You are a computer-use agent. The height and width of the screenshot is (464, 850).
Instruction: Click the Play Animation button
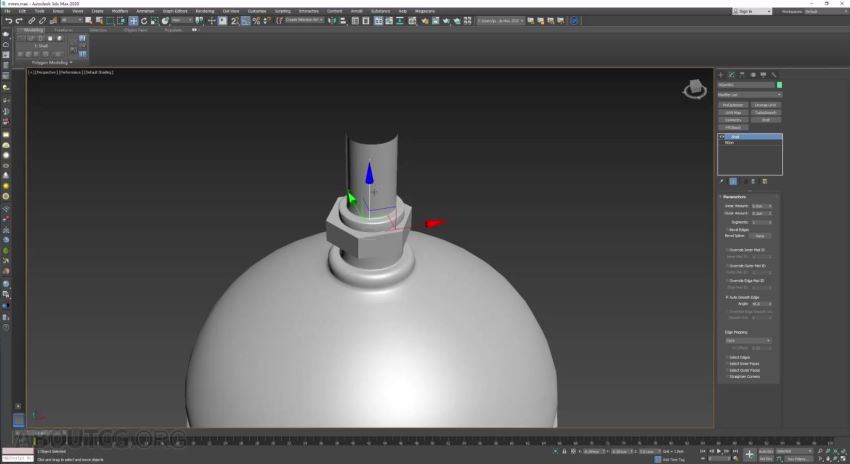[719, 451]
